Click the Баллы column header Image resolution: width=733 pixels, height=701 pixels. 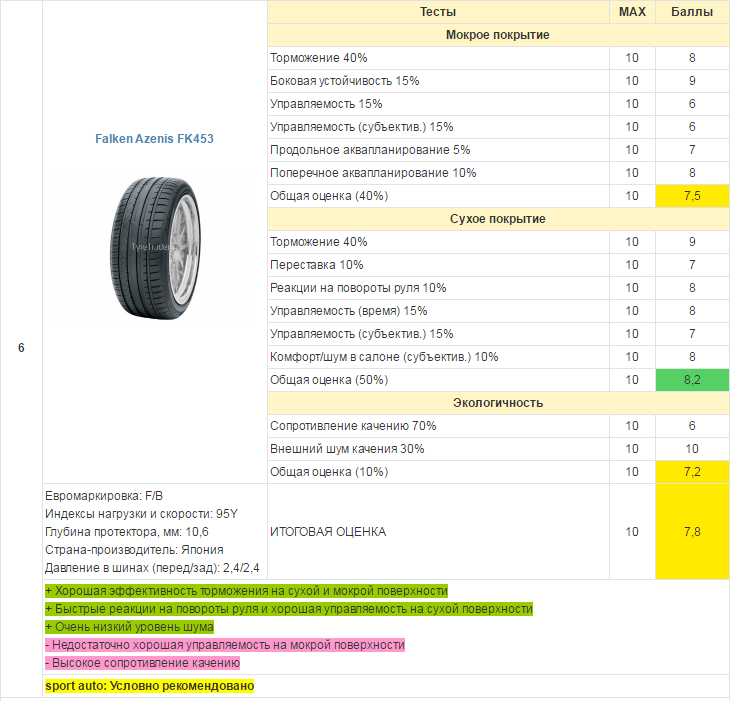click(691, 12)
